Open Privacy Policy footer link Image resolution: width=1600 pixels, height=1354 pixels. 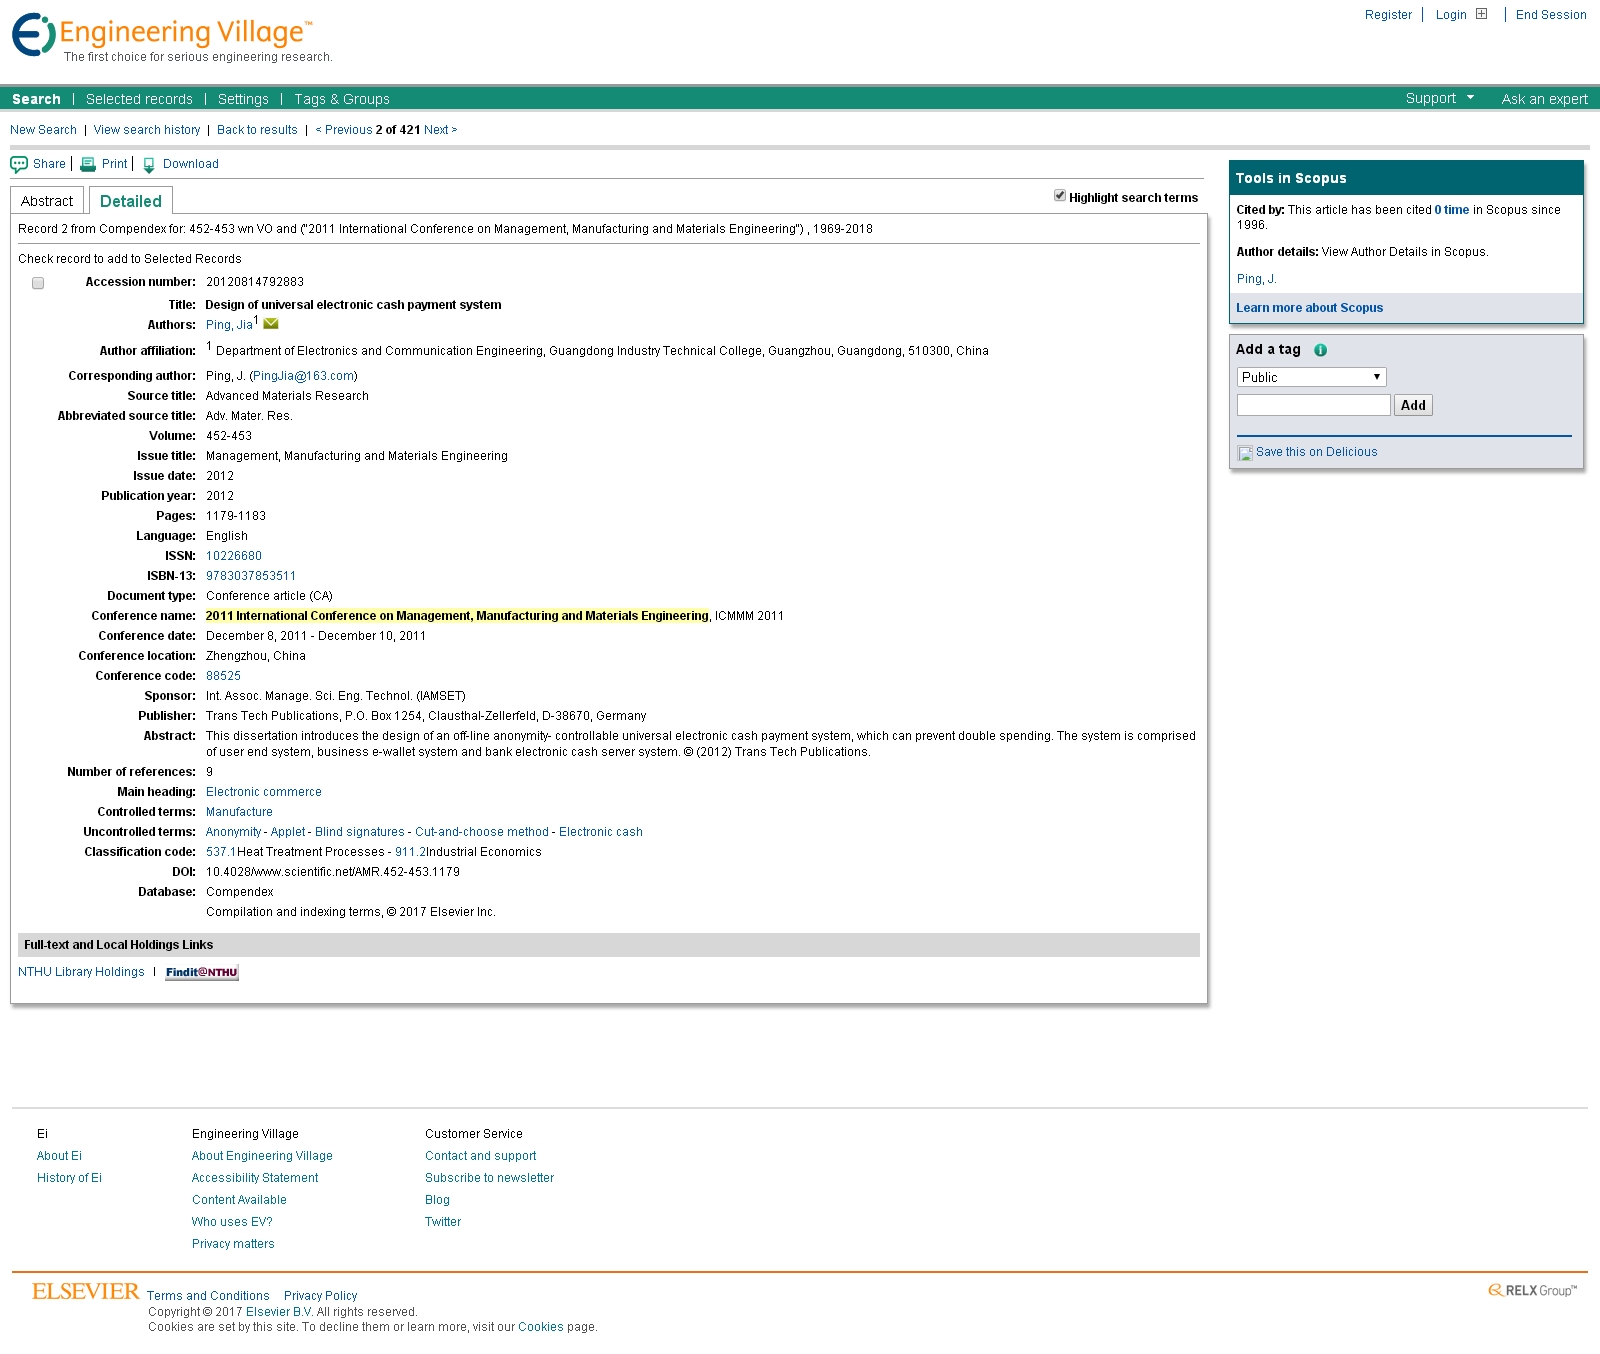320,1296
